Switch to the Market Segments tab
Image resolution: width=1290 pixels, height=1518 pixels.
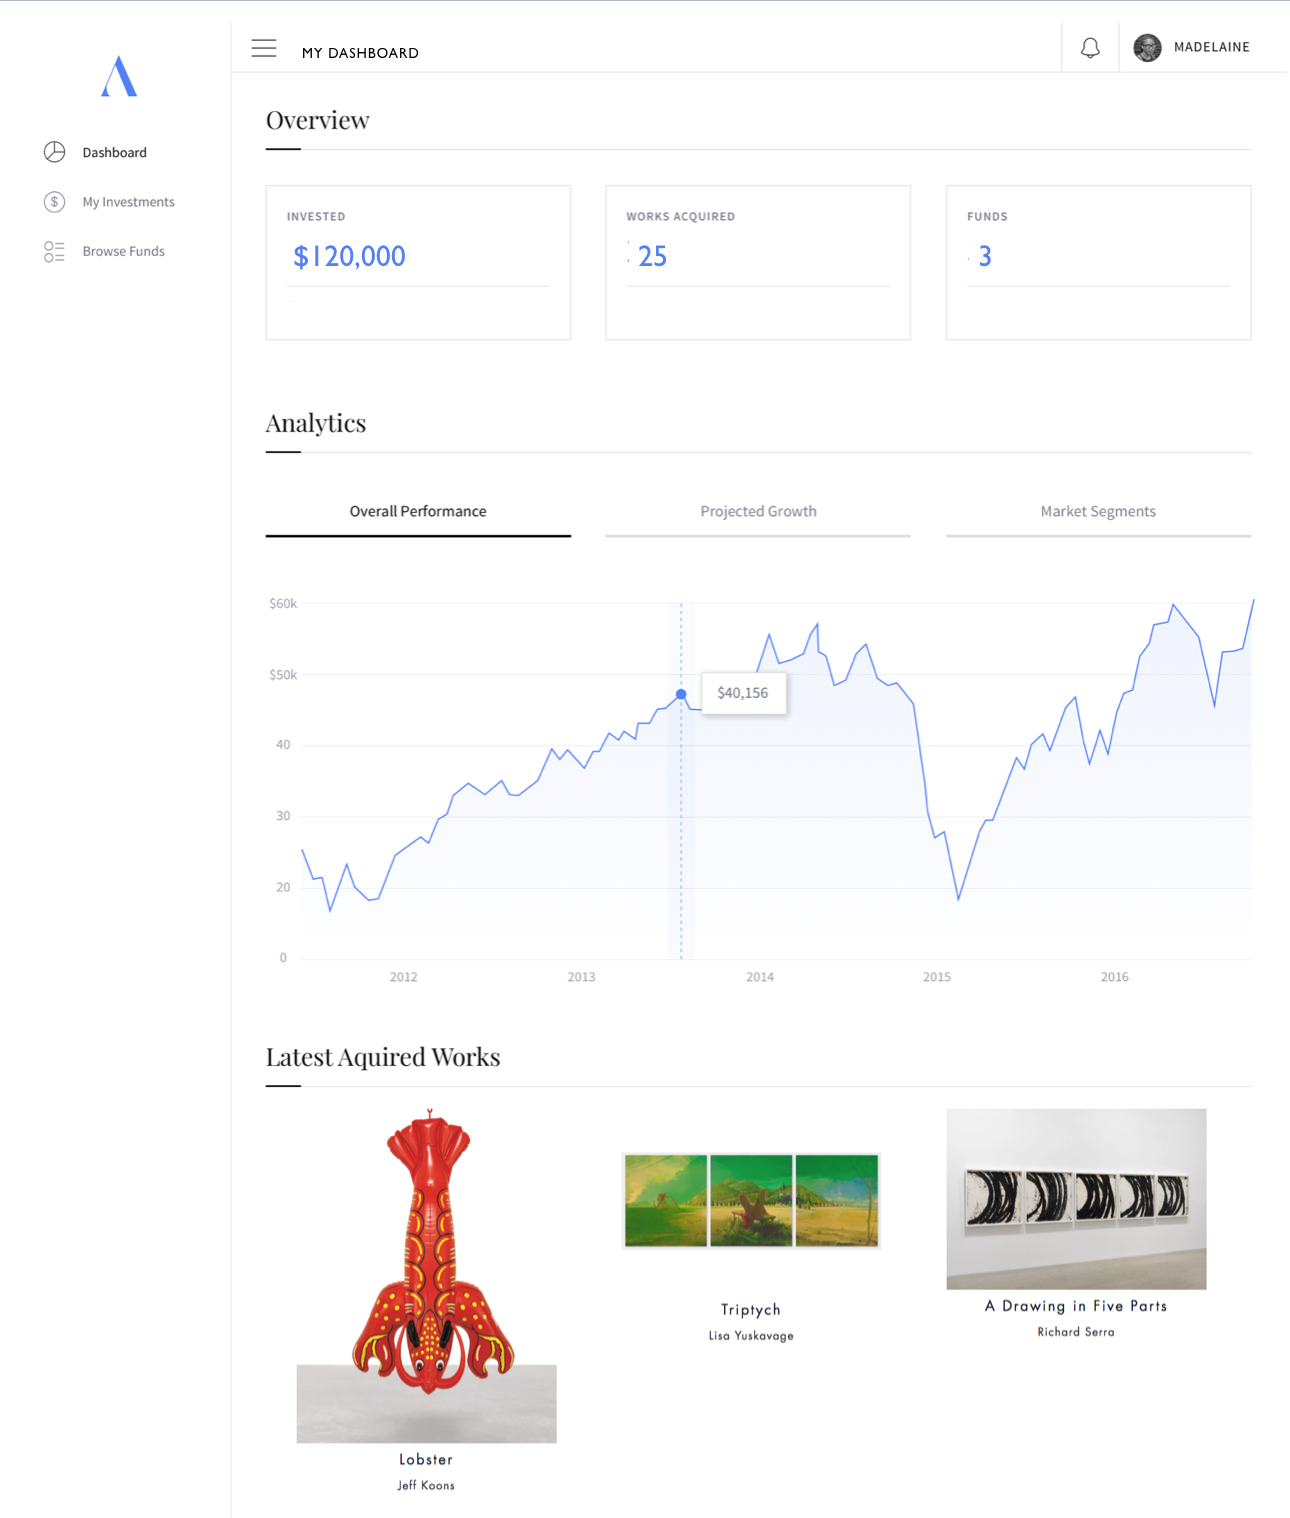point(1098,511)
